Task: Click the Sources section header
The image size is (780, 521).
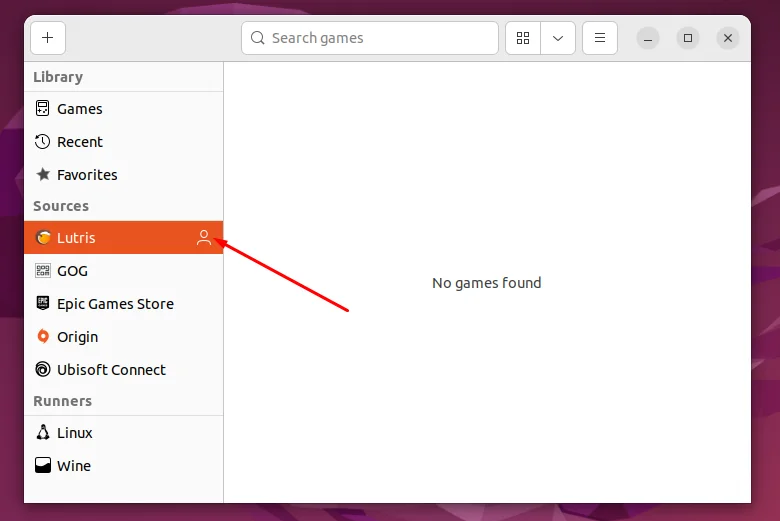Action: 61,206
